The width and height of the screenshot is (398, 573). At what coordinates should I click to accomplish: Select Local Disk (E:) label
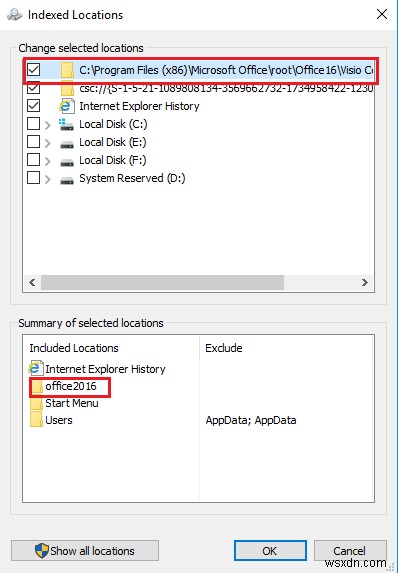[x=113, y=142]
